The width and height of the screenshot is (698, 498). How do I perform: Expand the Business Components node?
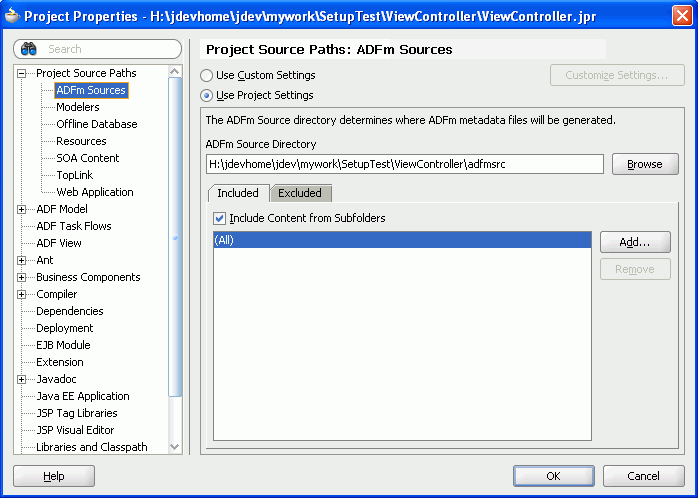21,277
